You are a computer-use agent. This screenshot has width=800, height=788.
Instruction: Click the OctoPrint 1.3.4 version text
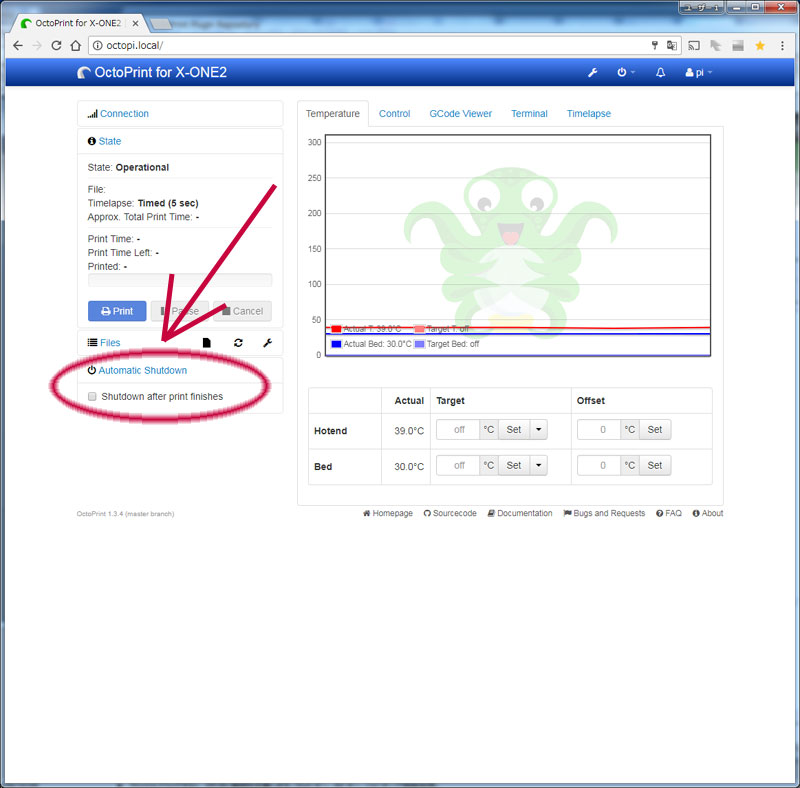point(126,514)
